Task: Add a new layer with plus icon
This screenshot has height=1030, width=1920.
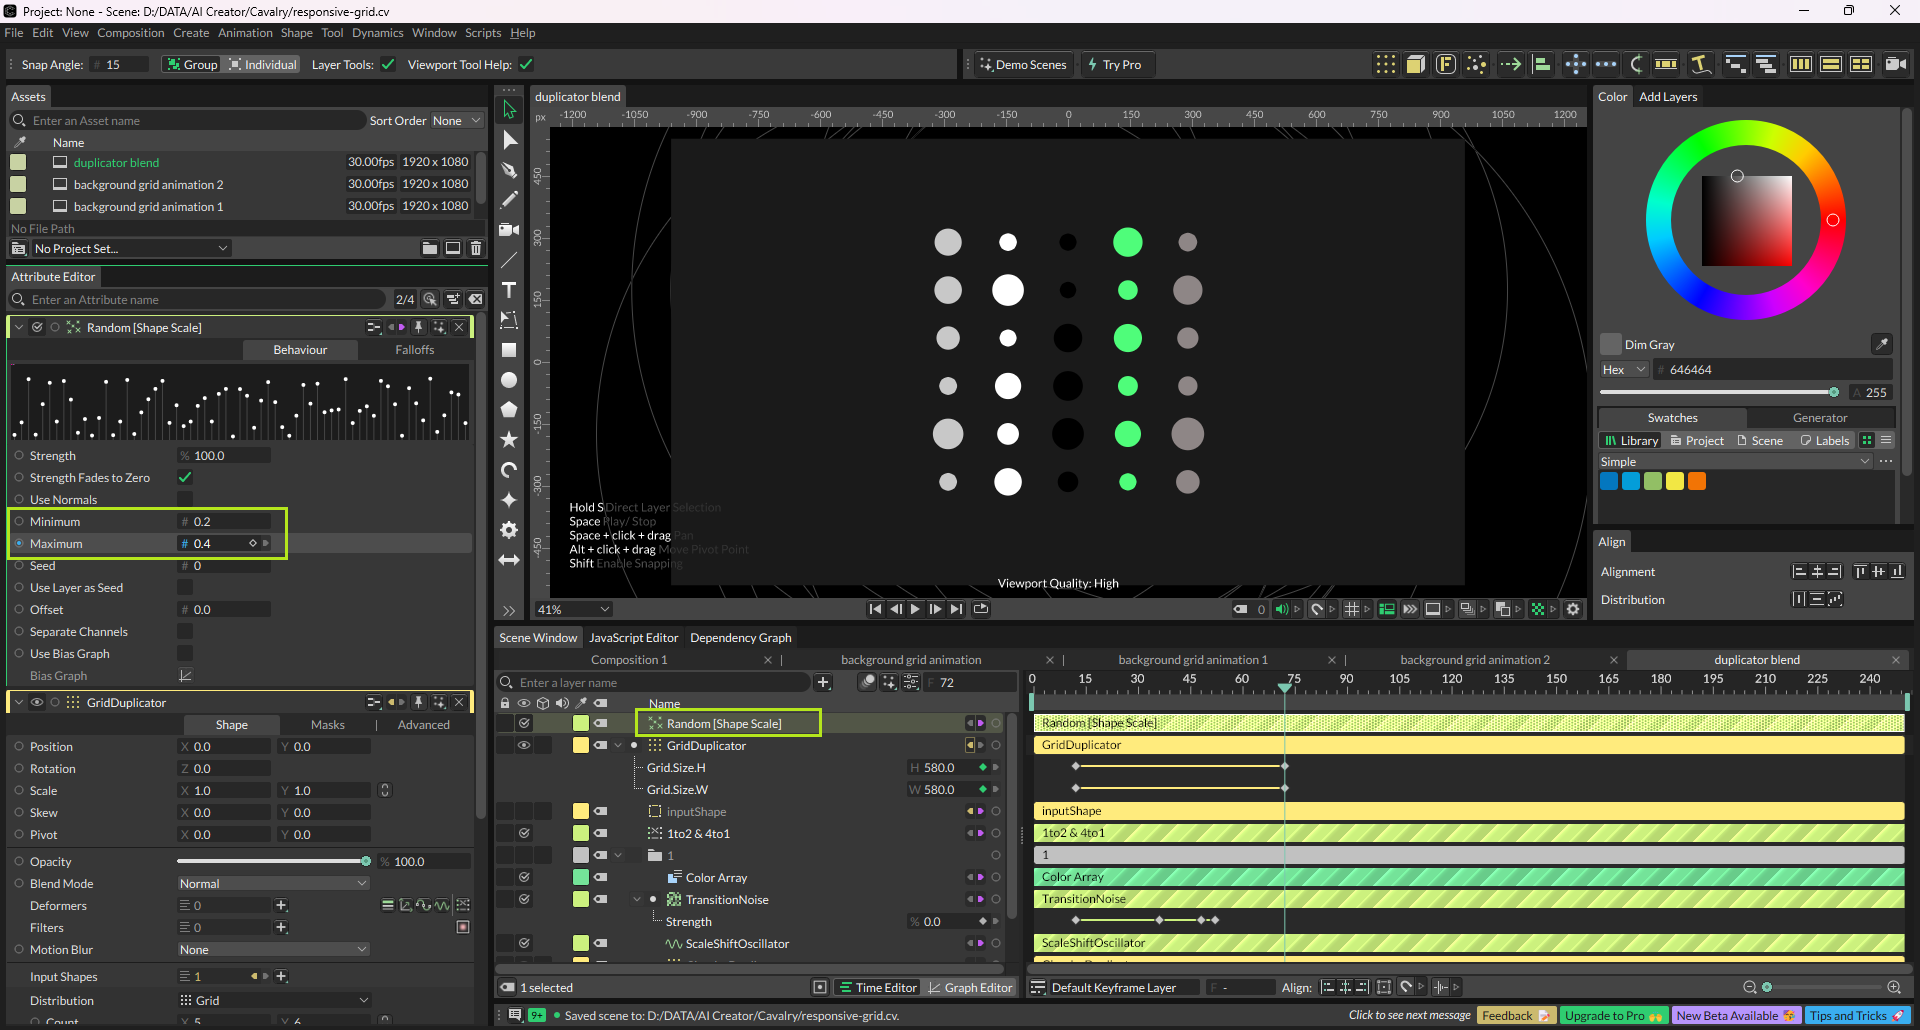Action: pos(823,682)
